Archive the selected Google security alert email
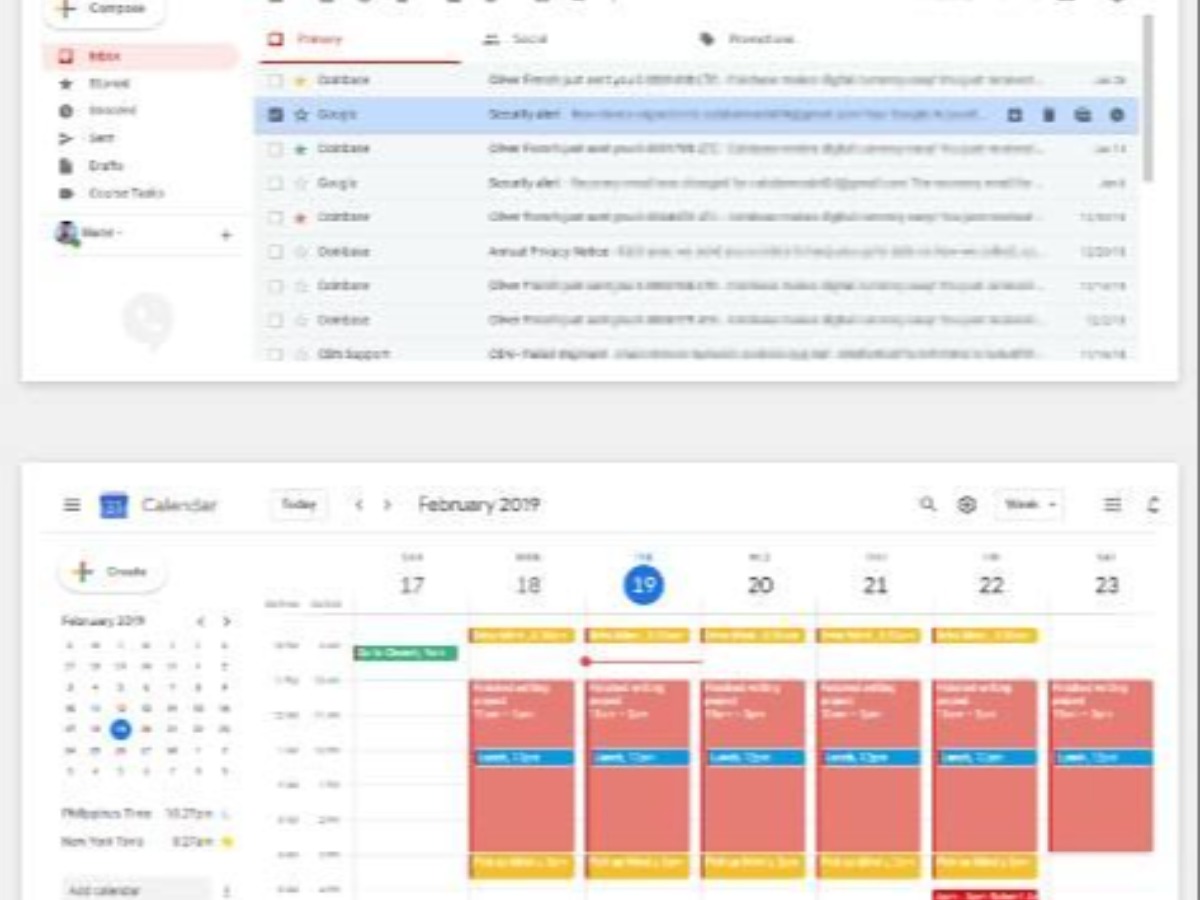The width and height of the screenshot is (1200, 900). [x=1015, y=115]
